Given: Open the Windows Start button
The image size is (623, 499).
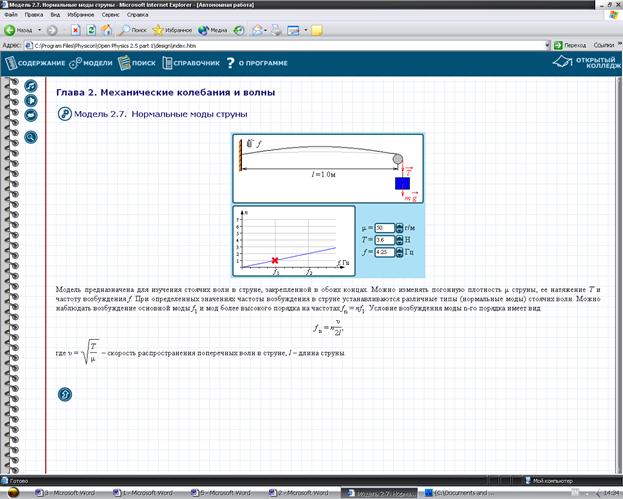Looking at the screenshot, I should click(x=13, y=493).
